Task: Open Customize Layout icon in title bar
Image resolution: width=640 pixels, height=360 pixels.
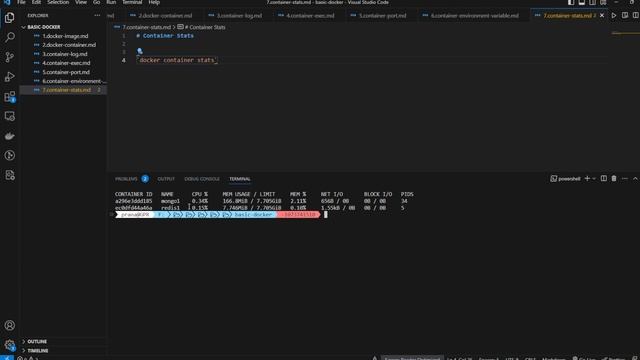Action: pos(603,2)
